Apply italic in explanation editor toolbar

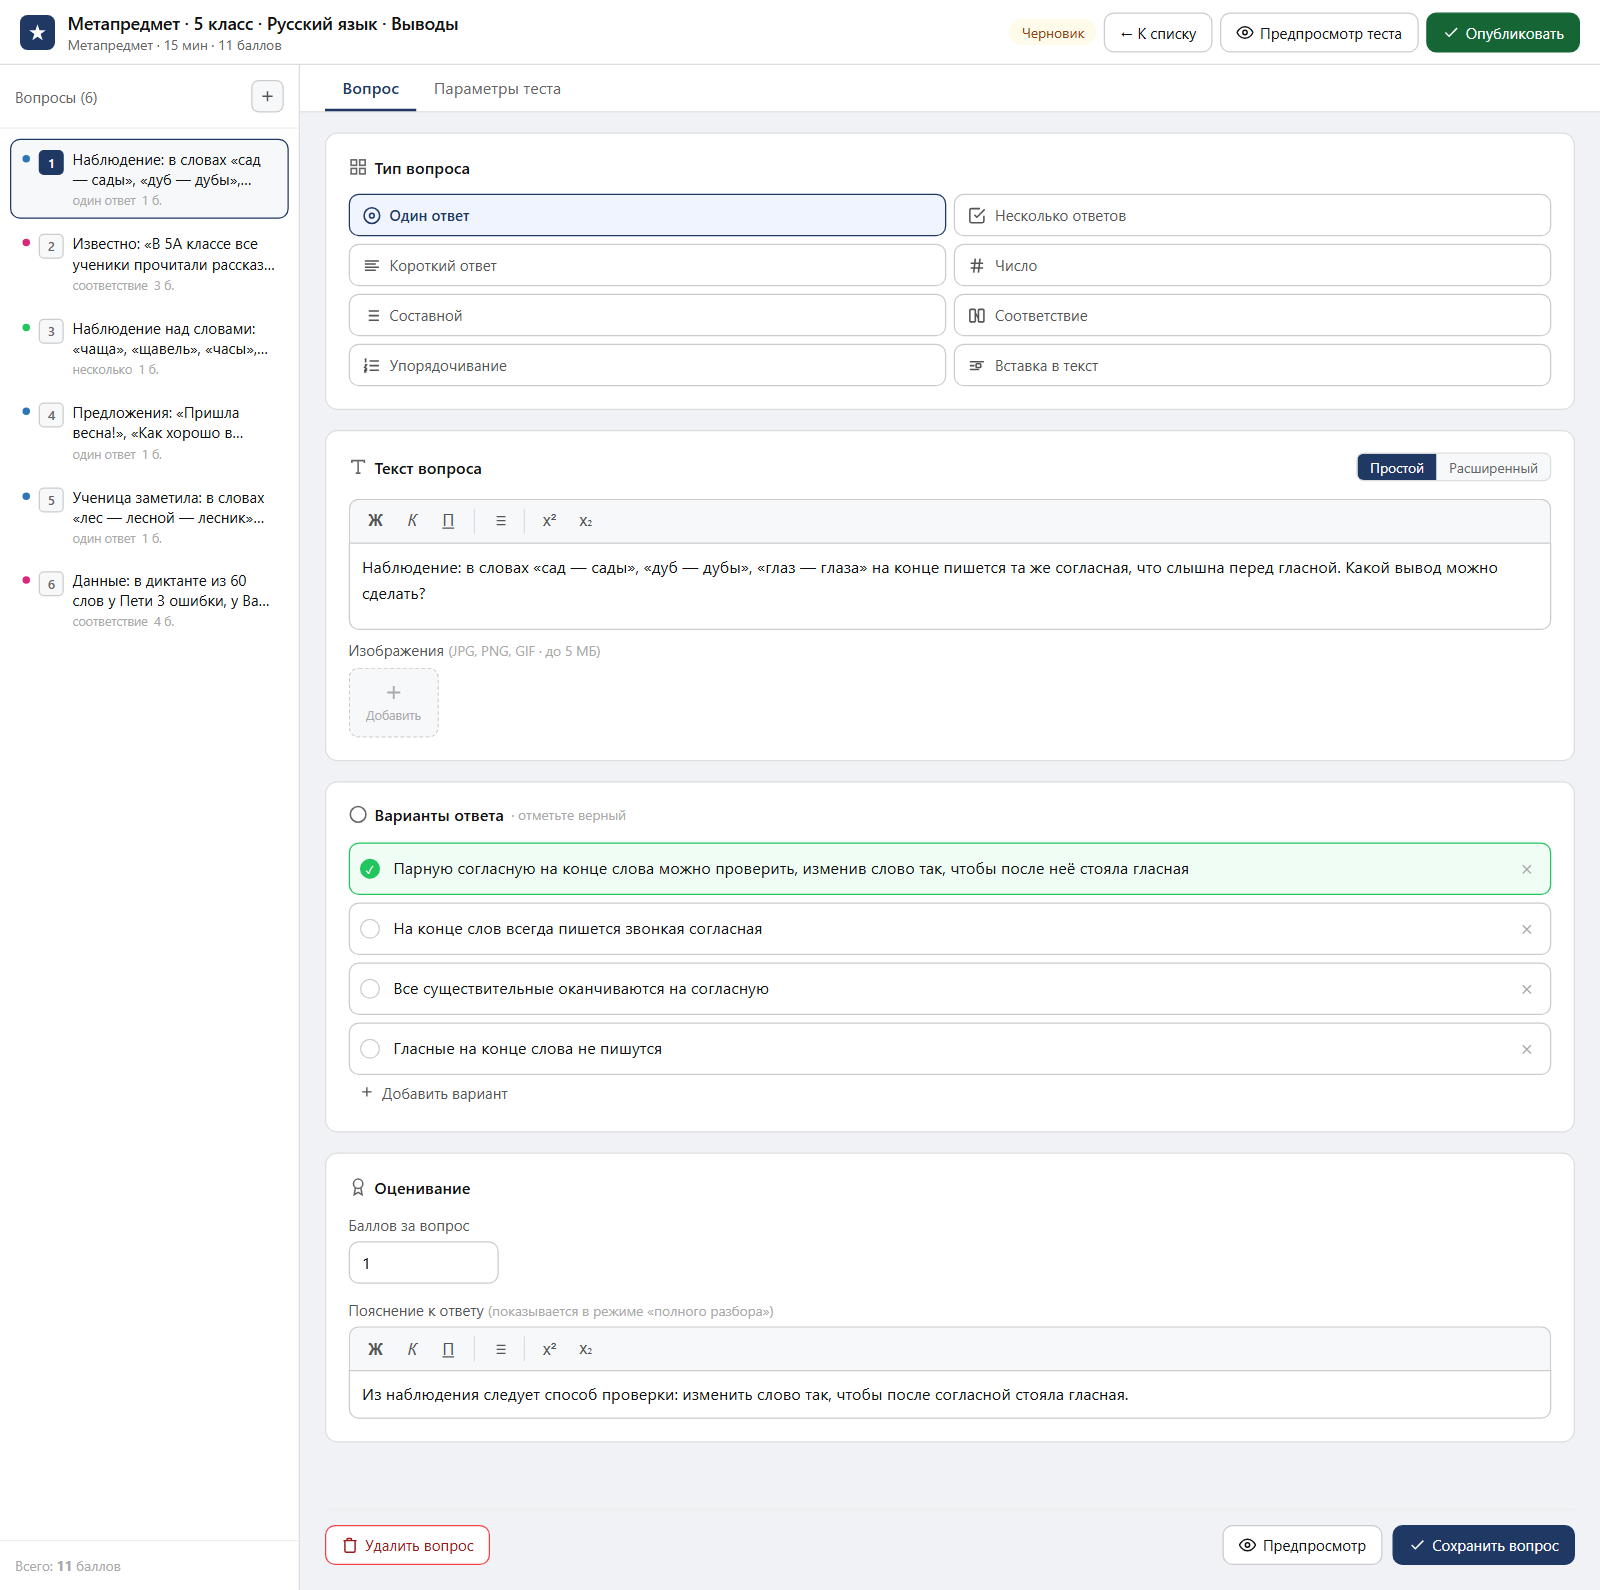coord(412,1349)
